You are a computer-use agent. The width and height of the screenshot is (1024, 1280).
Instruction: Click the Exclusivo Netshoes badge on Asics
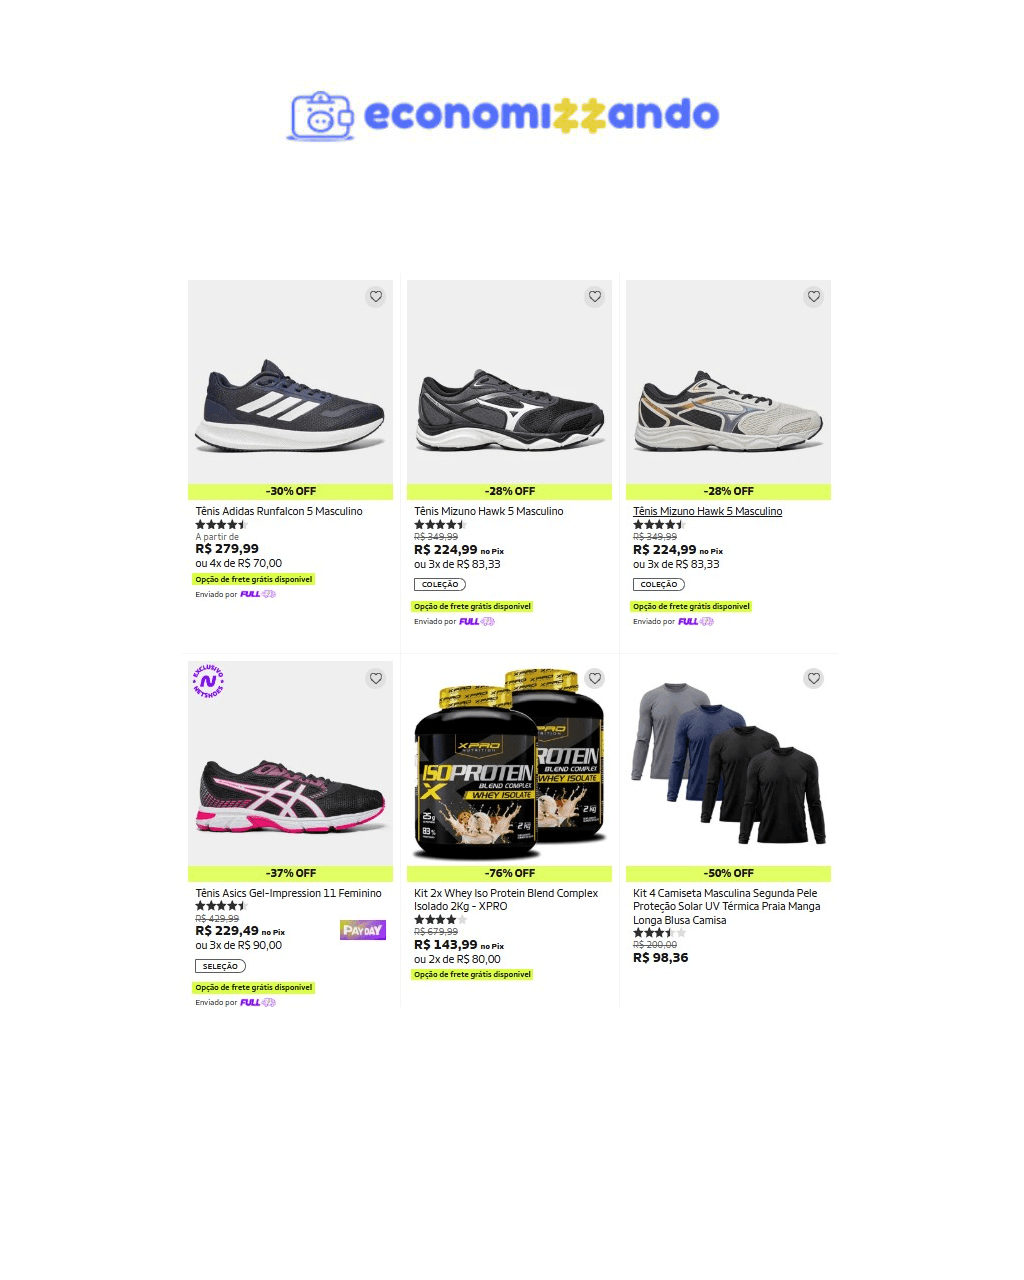pyautogui.click(x=208, y=681)
